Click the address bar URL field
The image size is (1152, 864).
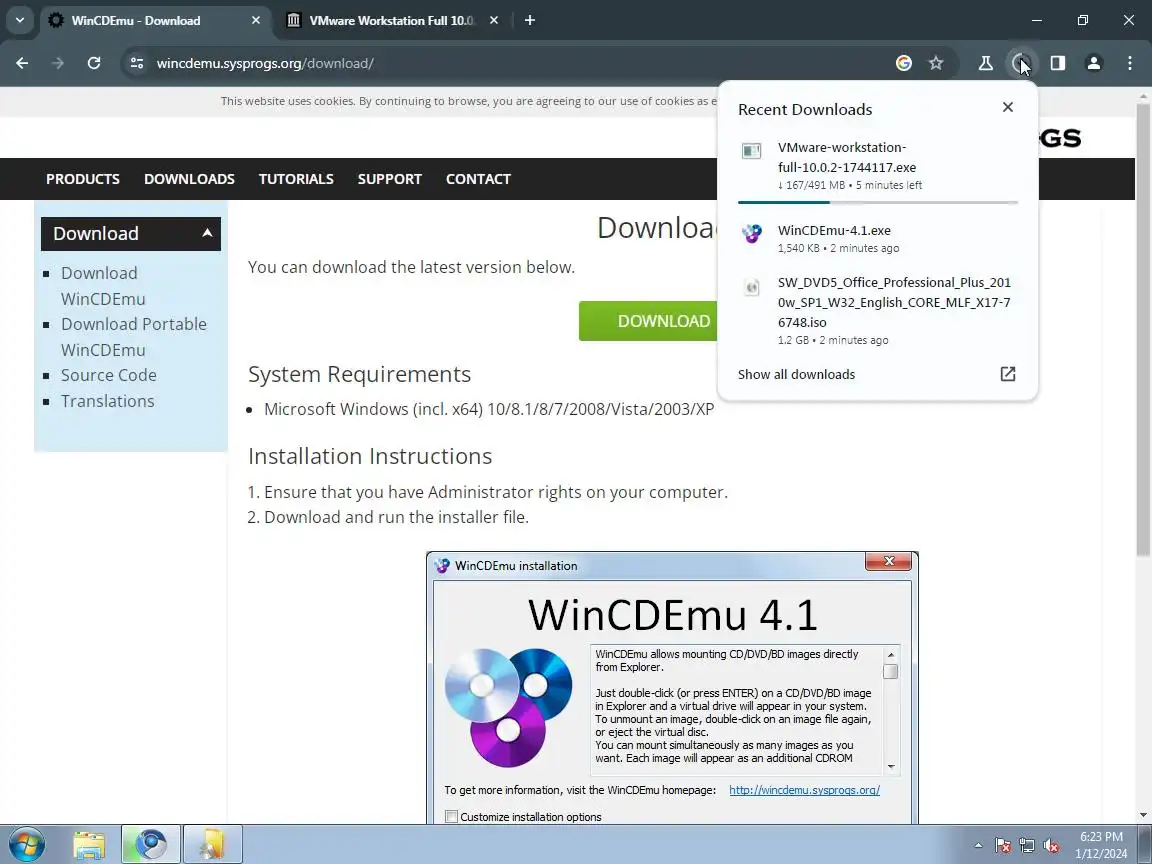pyautogui.click(x=514, y=63)
